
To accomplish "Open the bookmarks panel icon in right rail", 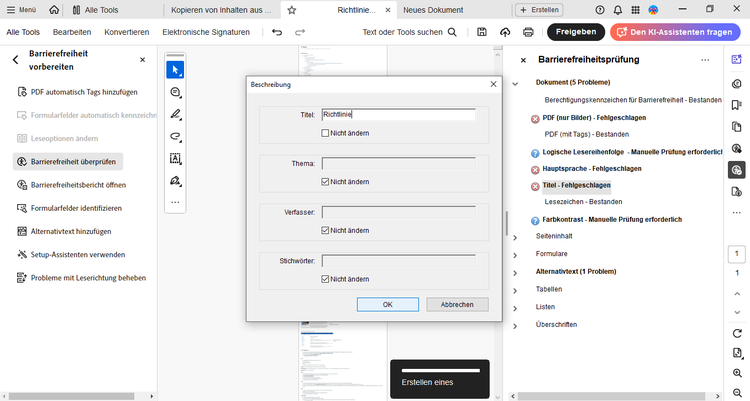I will (737, 105).
